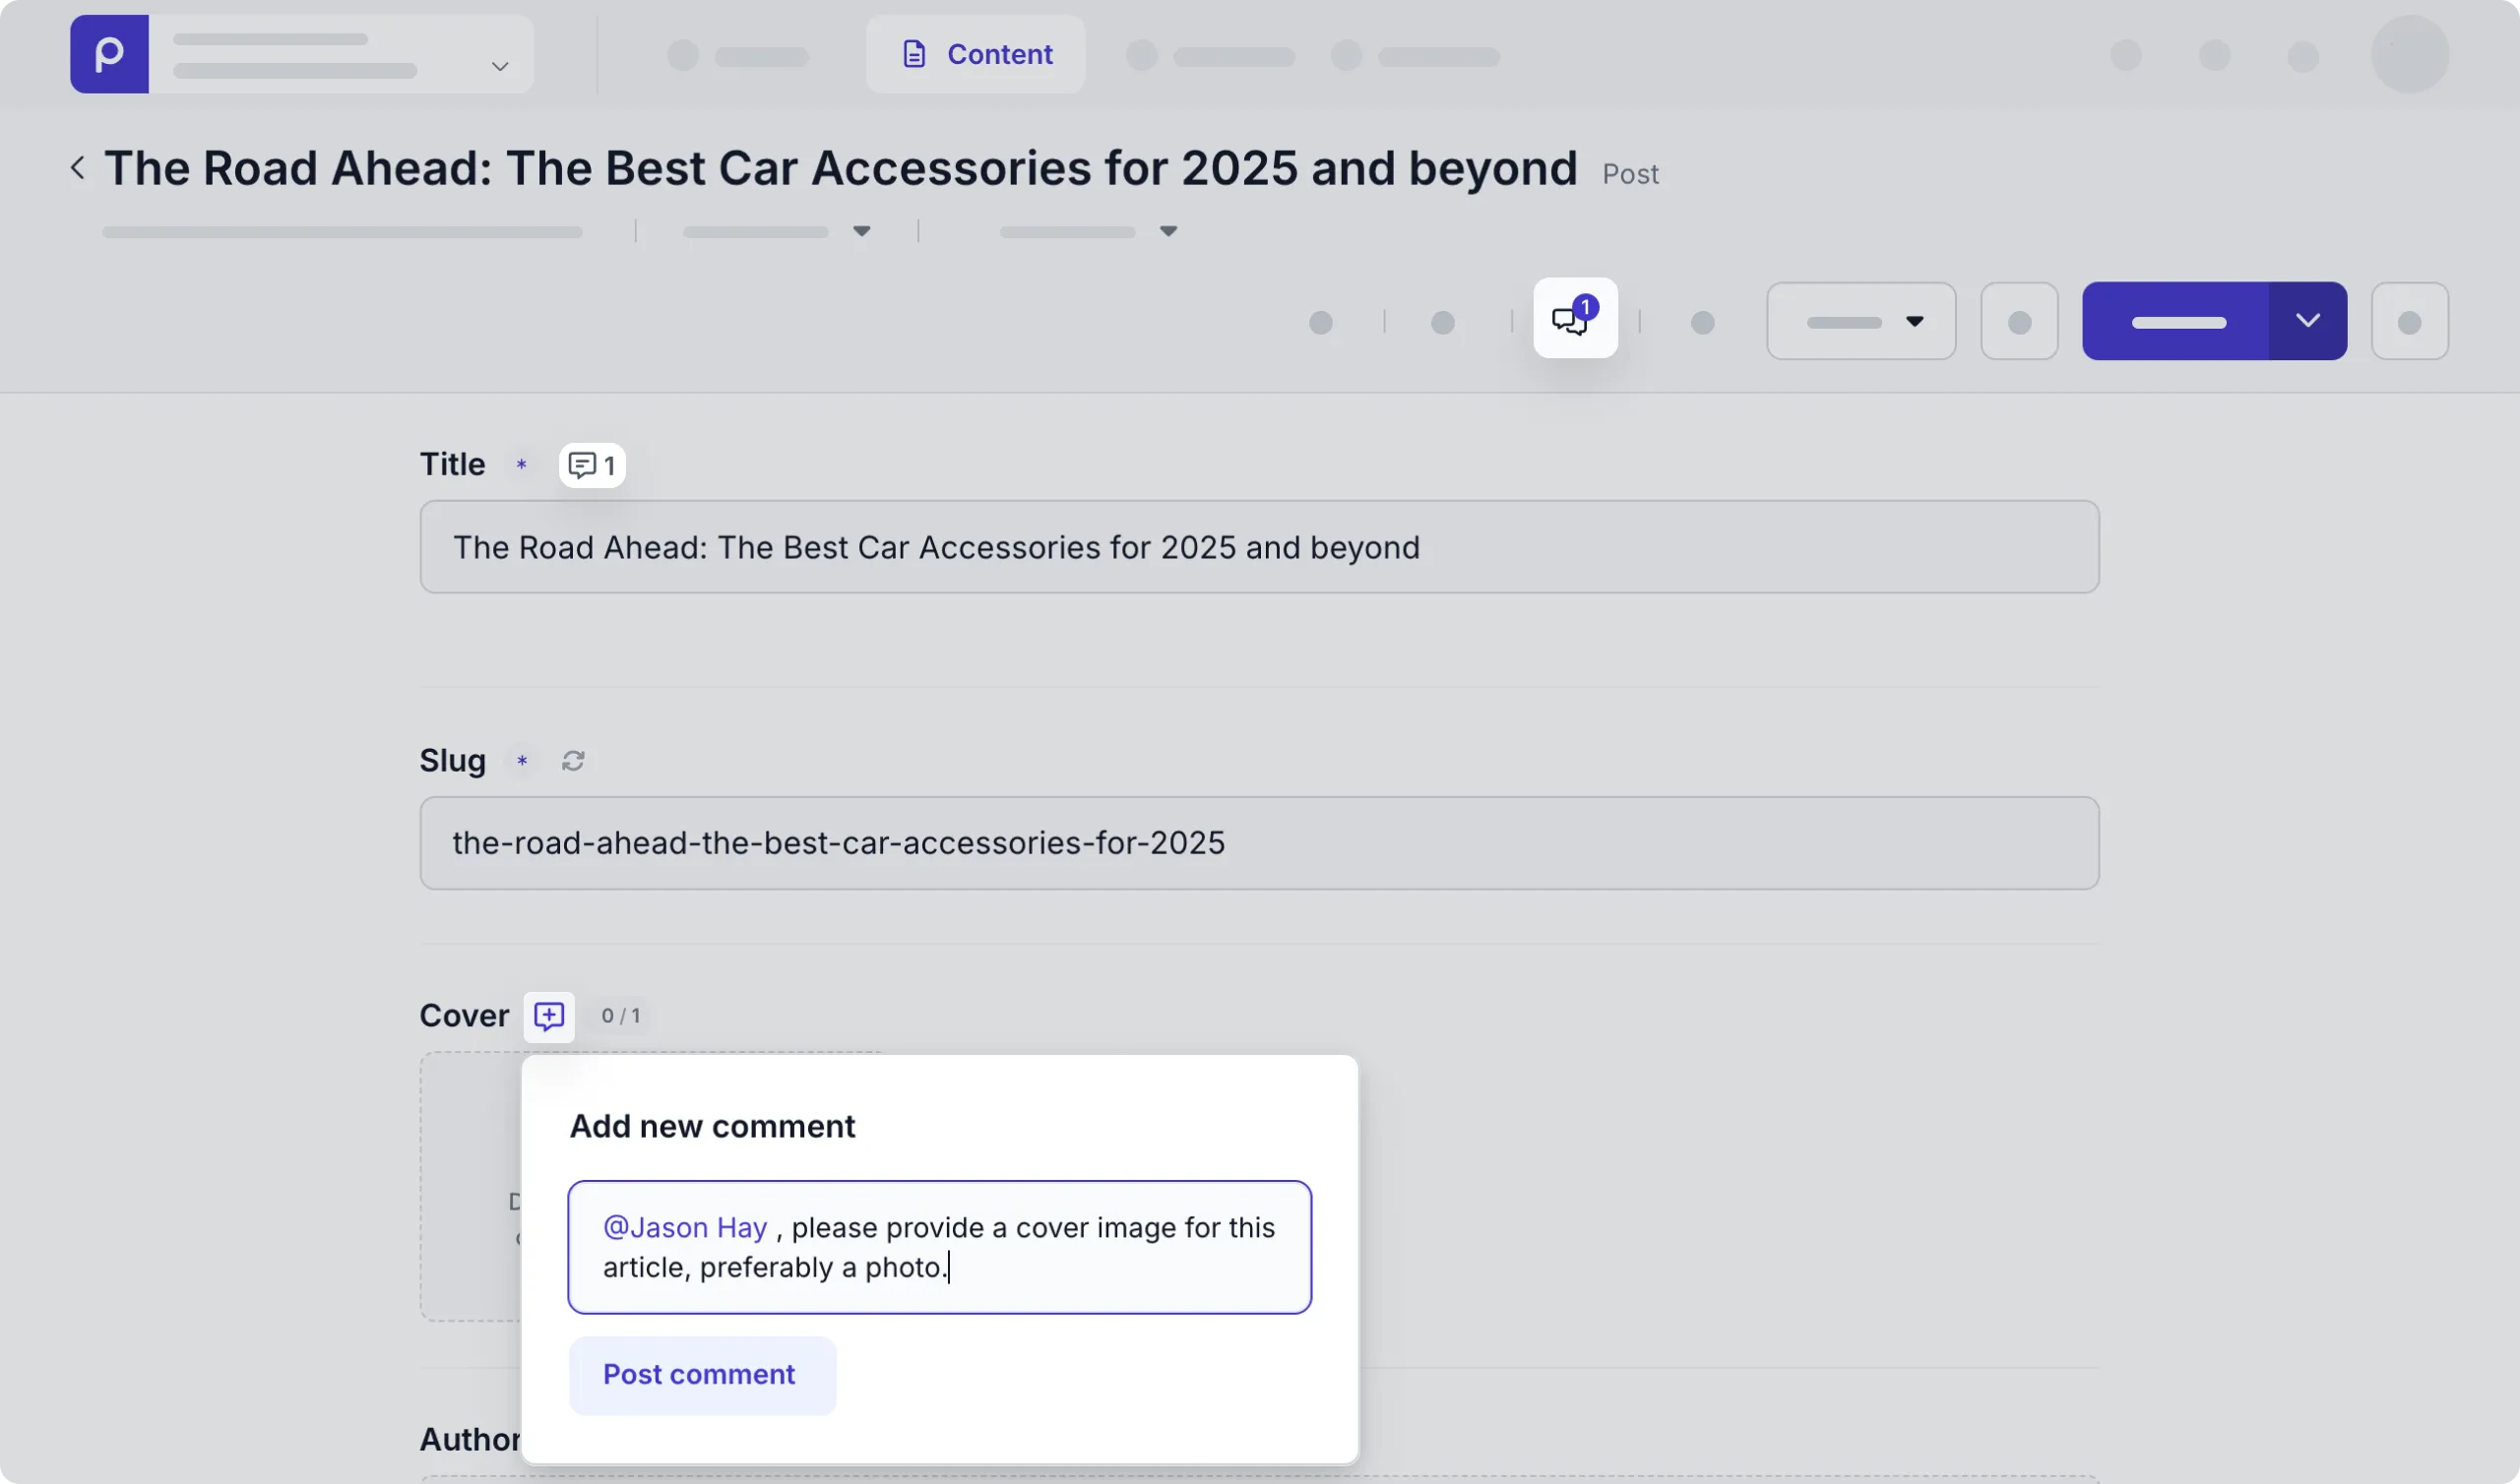Expand the workspace switcher chevron

pos(500,67)
